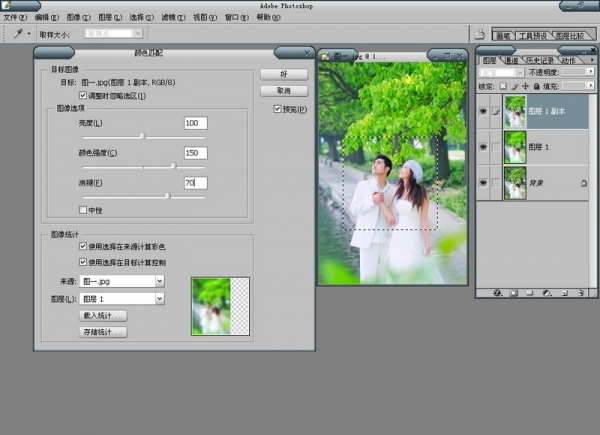Toggle link box on 背景 layer row
This screenshot has height=435, width=600.
pos(496,183)
